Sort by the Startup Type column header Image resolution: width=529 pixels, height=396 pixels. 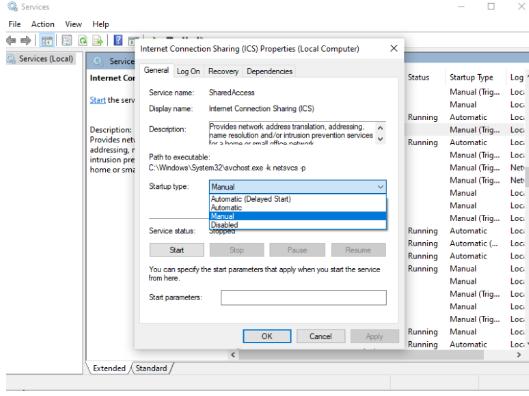471,77
